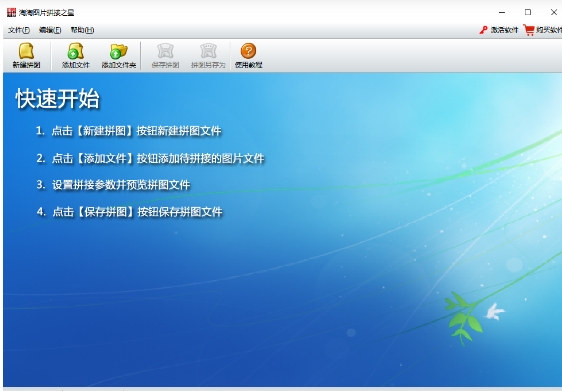Open the 帮助(H) menu
Screen dimensions: 562x391
pyautogui.click(x=82, y=30)
